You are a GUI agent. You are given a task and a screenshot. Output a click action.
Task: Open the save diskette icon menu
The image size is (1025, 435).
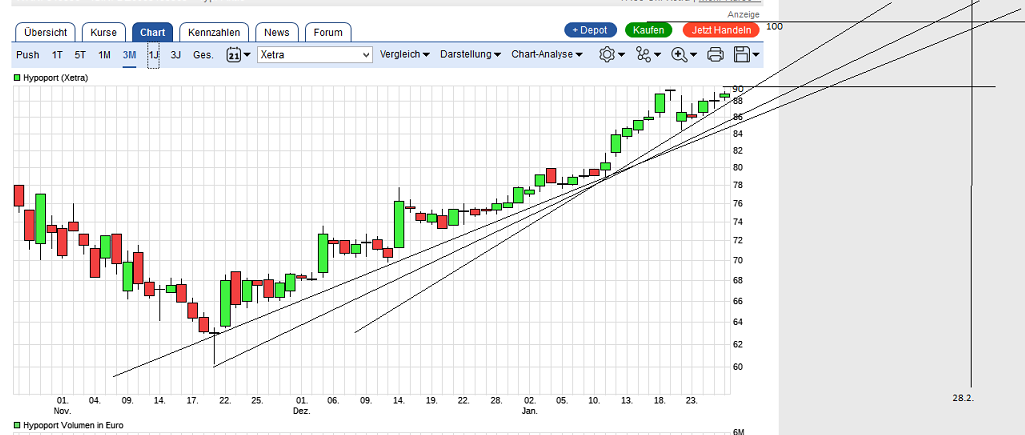pyautogui.click(x=747, y=55)
